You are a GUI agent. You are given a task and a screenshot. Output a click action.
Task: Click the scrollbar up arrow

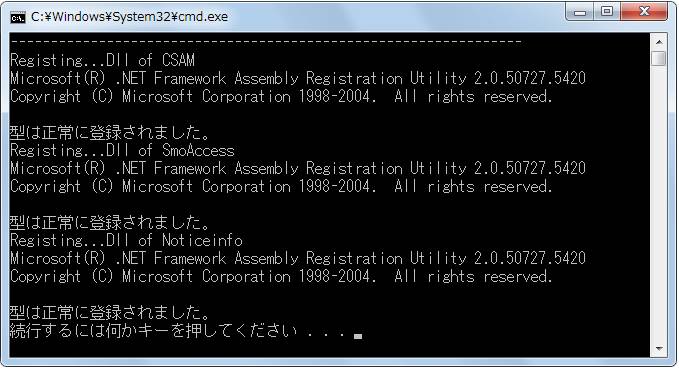point(659,42)
